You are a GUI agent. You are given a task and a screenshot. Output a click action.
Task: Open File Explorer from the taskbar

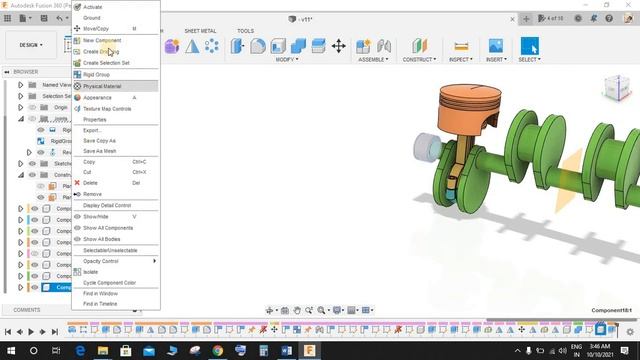pos(103,351)
